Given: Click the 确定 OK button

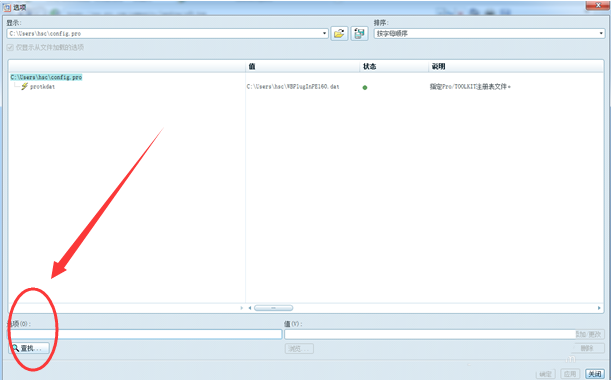Looking at the screenshot, I should (x=546, y=374).
